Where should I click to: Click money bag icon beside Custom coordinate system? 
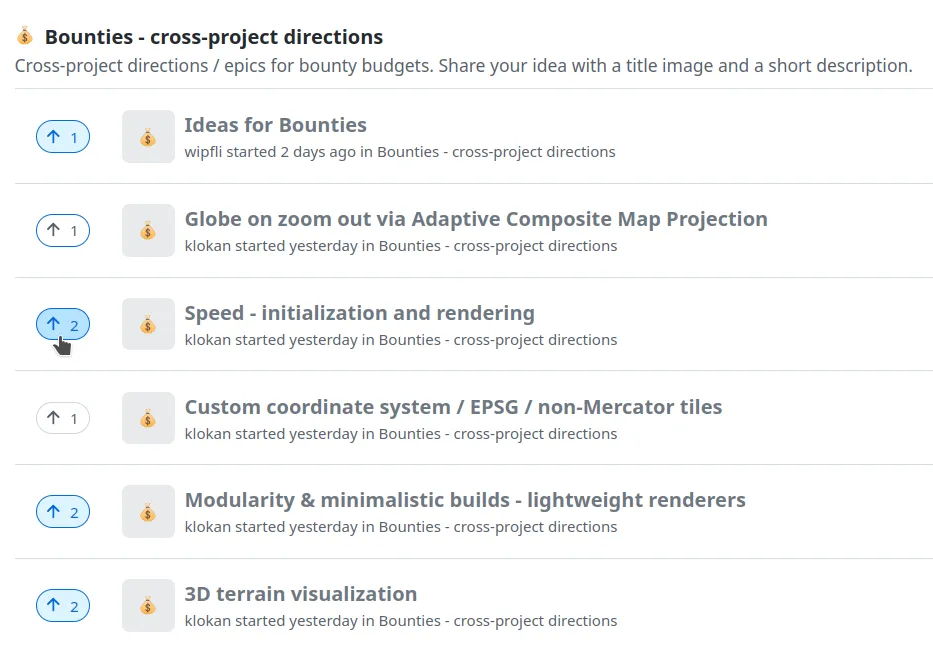pos(148,418)
